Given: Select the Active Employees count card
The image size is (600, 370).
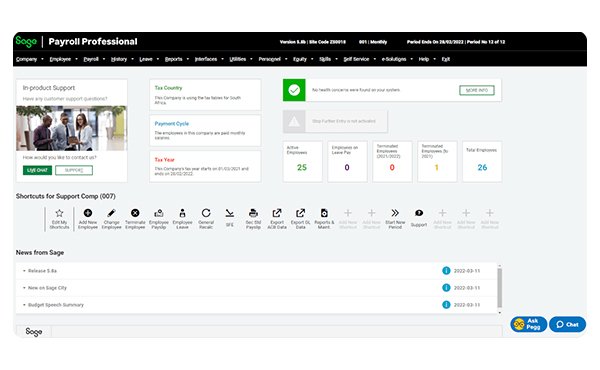Looking at the screenshot, I should [302, 161].
